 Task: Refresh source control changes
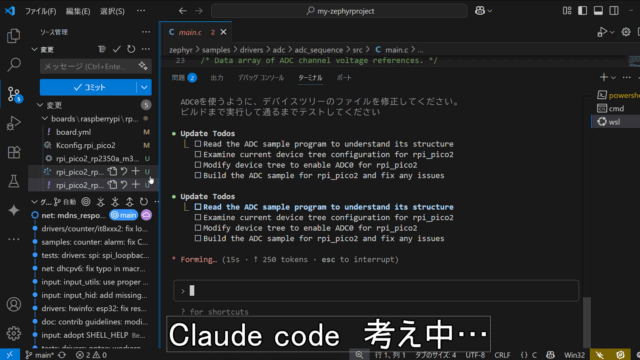pyautogui.click(x=131, y=49)
